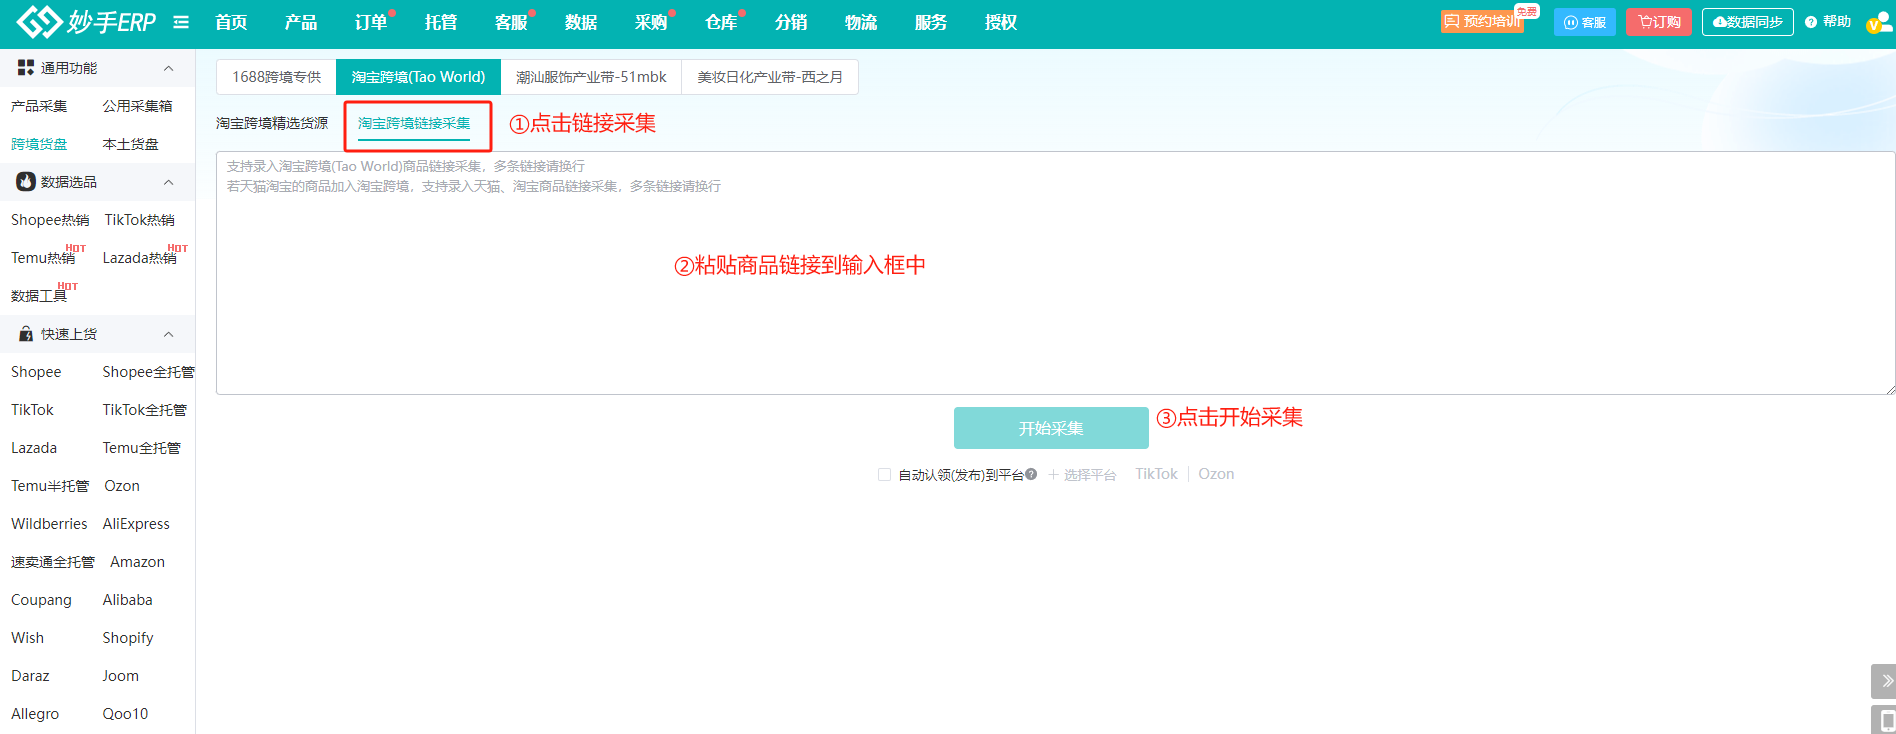Switch to the 1688跨境专供 tab
Screen dimensions: 1896x734
277,77
